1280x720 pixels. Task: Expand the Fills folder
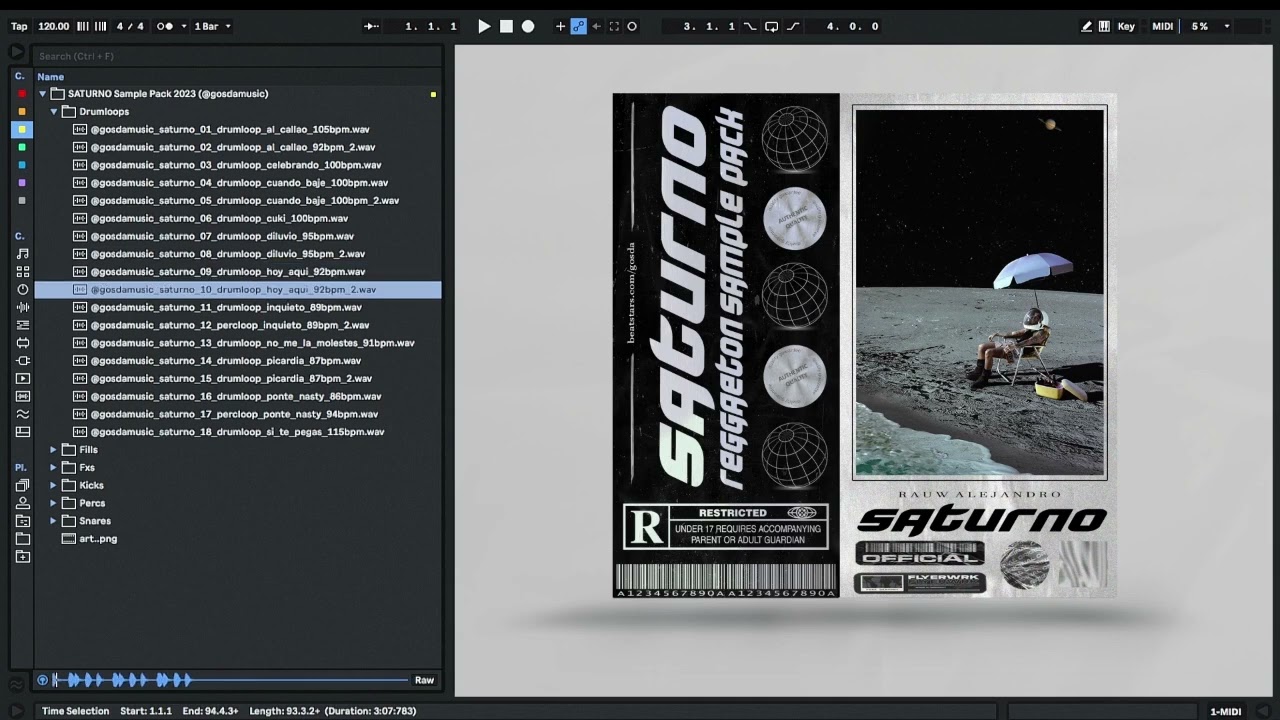54,450
